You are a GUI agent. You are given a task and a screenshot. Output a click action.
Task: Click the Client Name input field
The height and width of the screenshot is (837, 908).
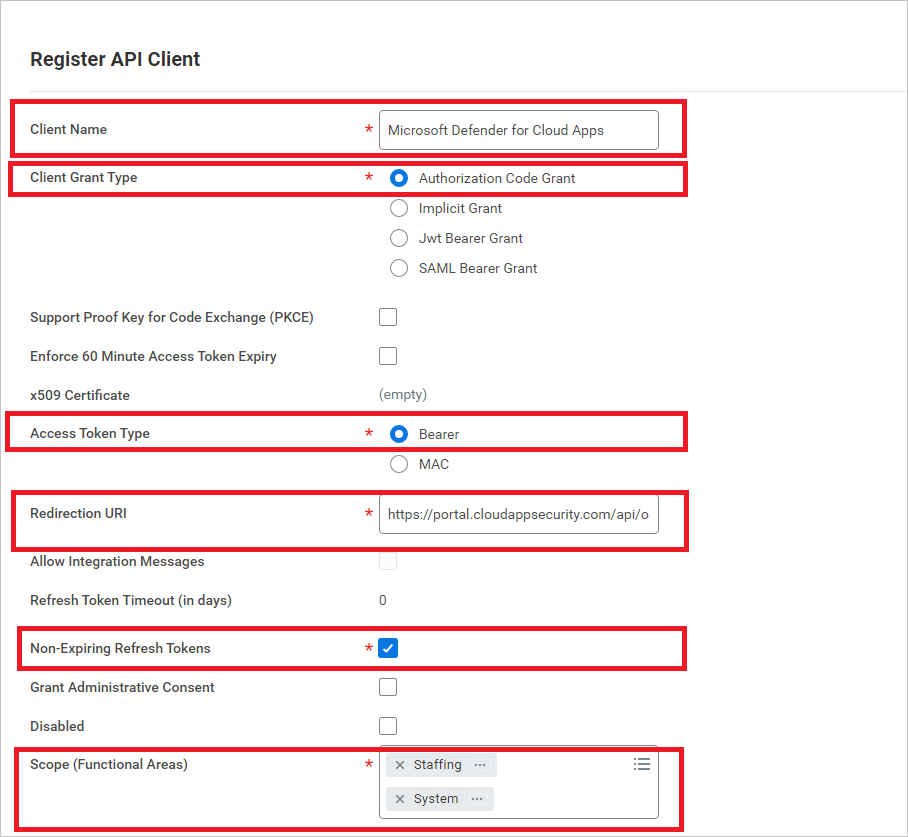(518, 130)
